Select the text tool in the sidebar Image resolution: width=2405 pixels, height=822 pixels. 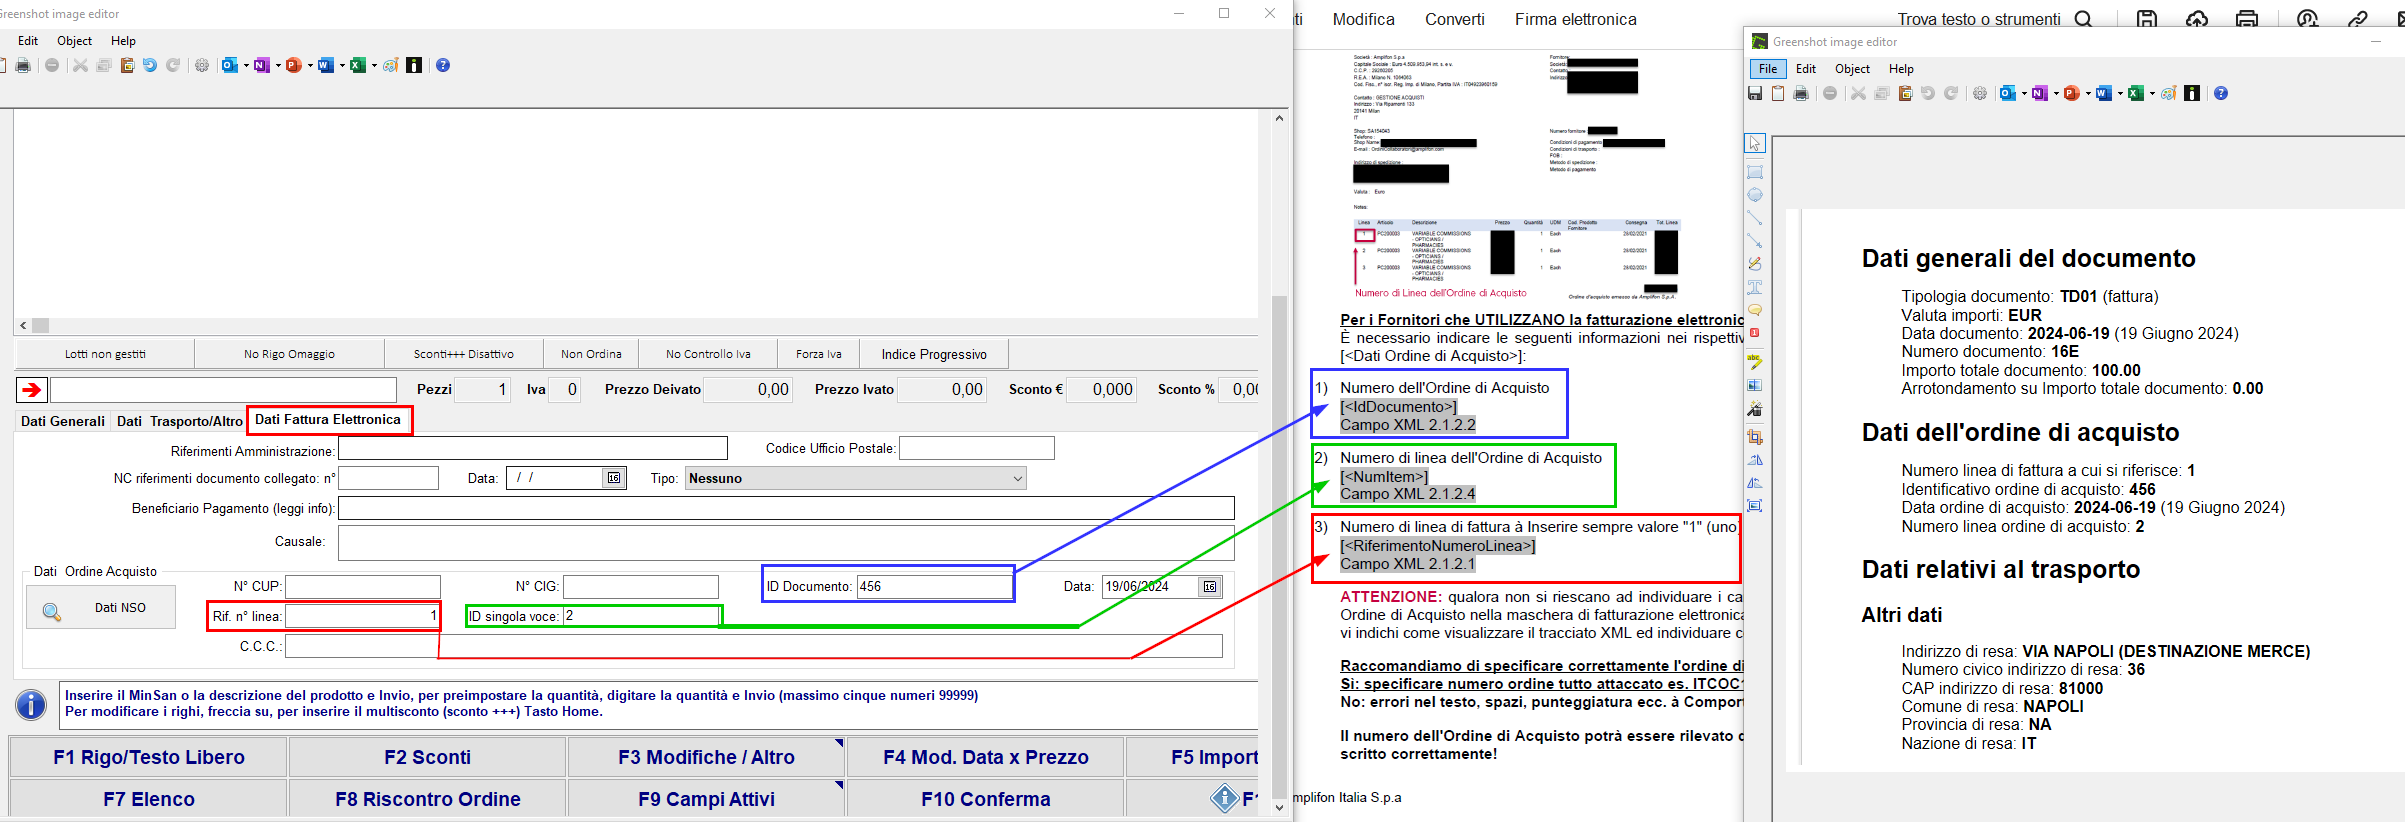[1755, 287]
